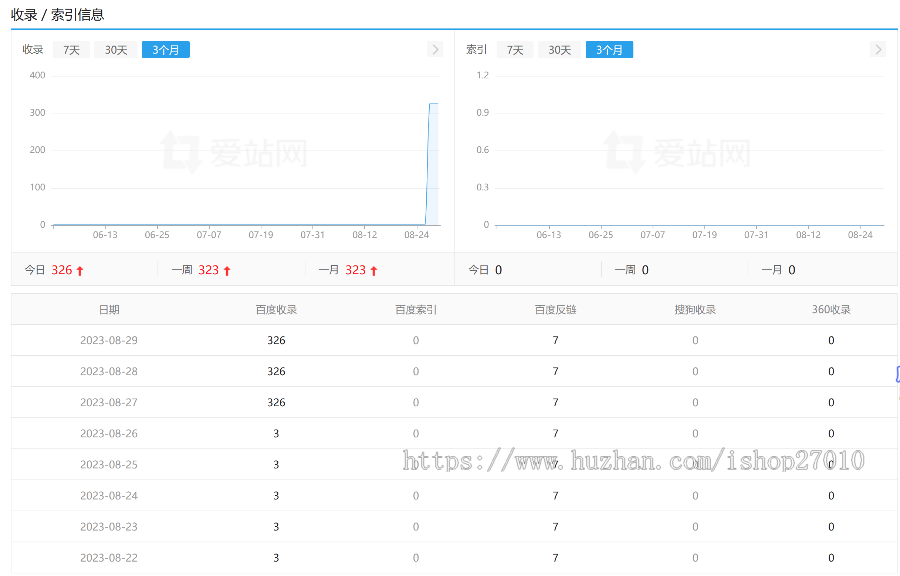Click 百度收录 value 326 for 2023-08-27
The height and width of the screenshot is (576, 900).
coord(276,402)
